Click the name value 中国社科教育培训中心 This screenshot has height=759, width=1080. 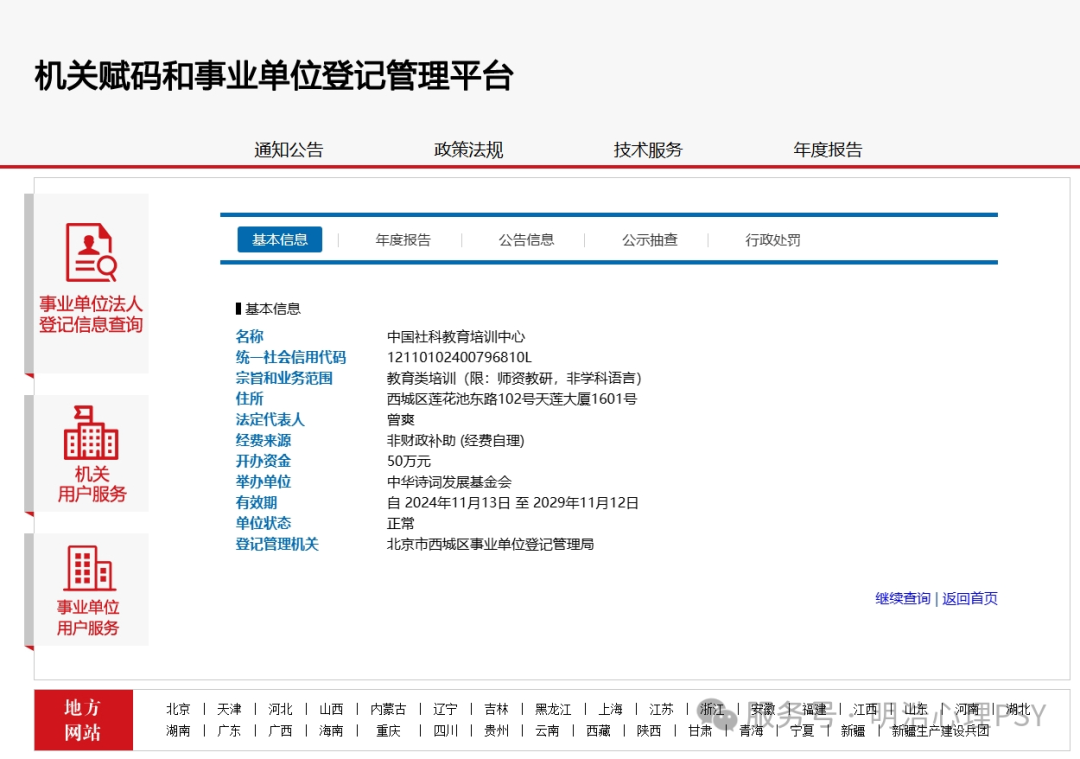(455, 336)
